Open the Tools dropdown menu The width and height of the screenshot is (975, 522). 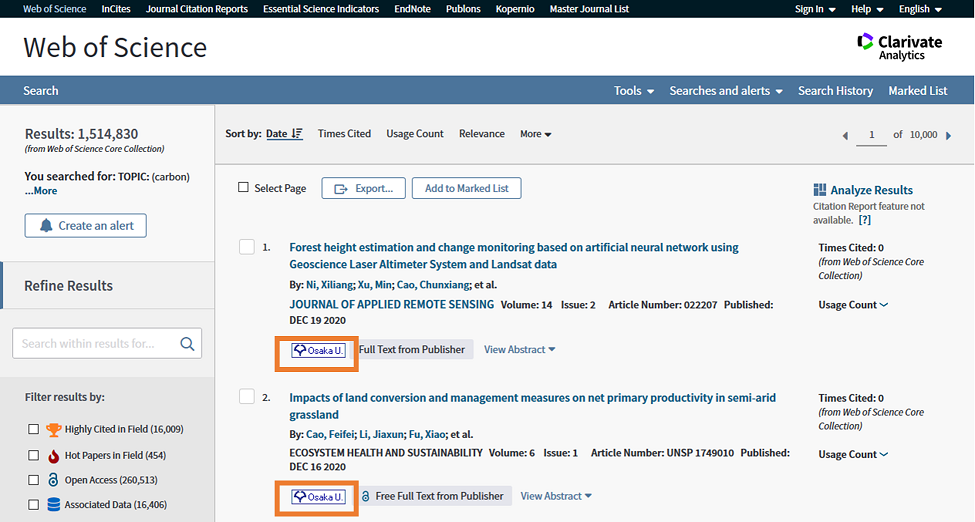(x=634, y=91)
